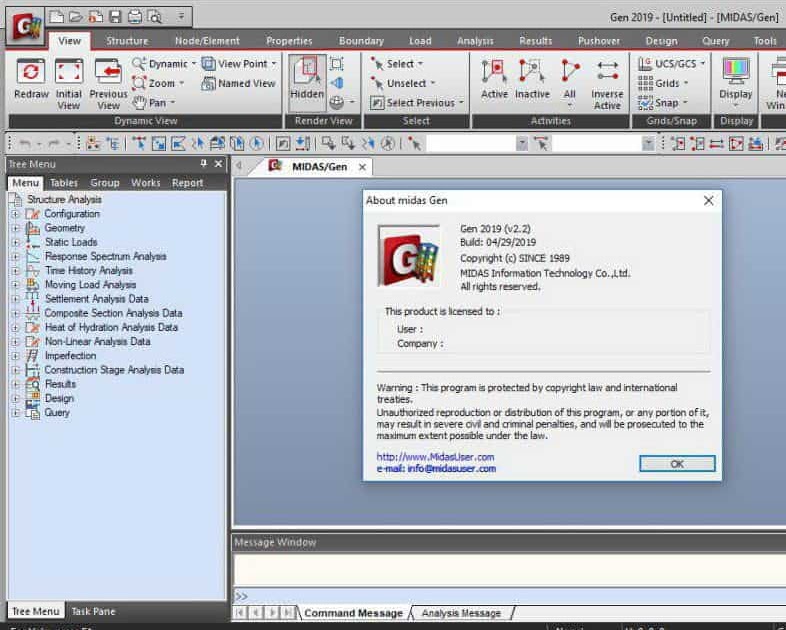Open the Grids dropdown
Image resolution: width=786 pixels, height=630 pixels.
[x=686, y=83]
